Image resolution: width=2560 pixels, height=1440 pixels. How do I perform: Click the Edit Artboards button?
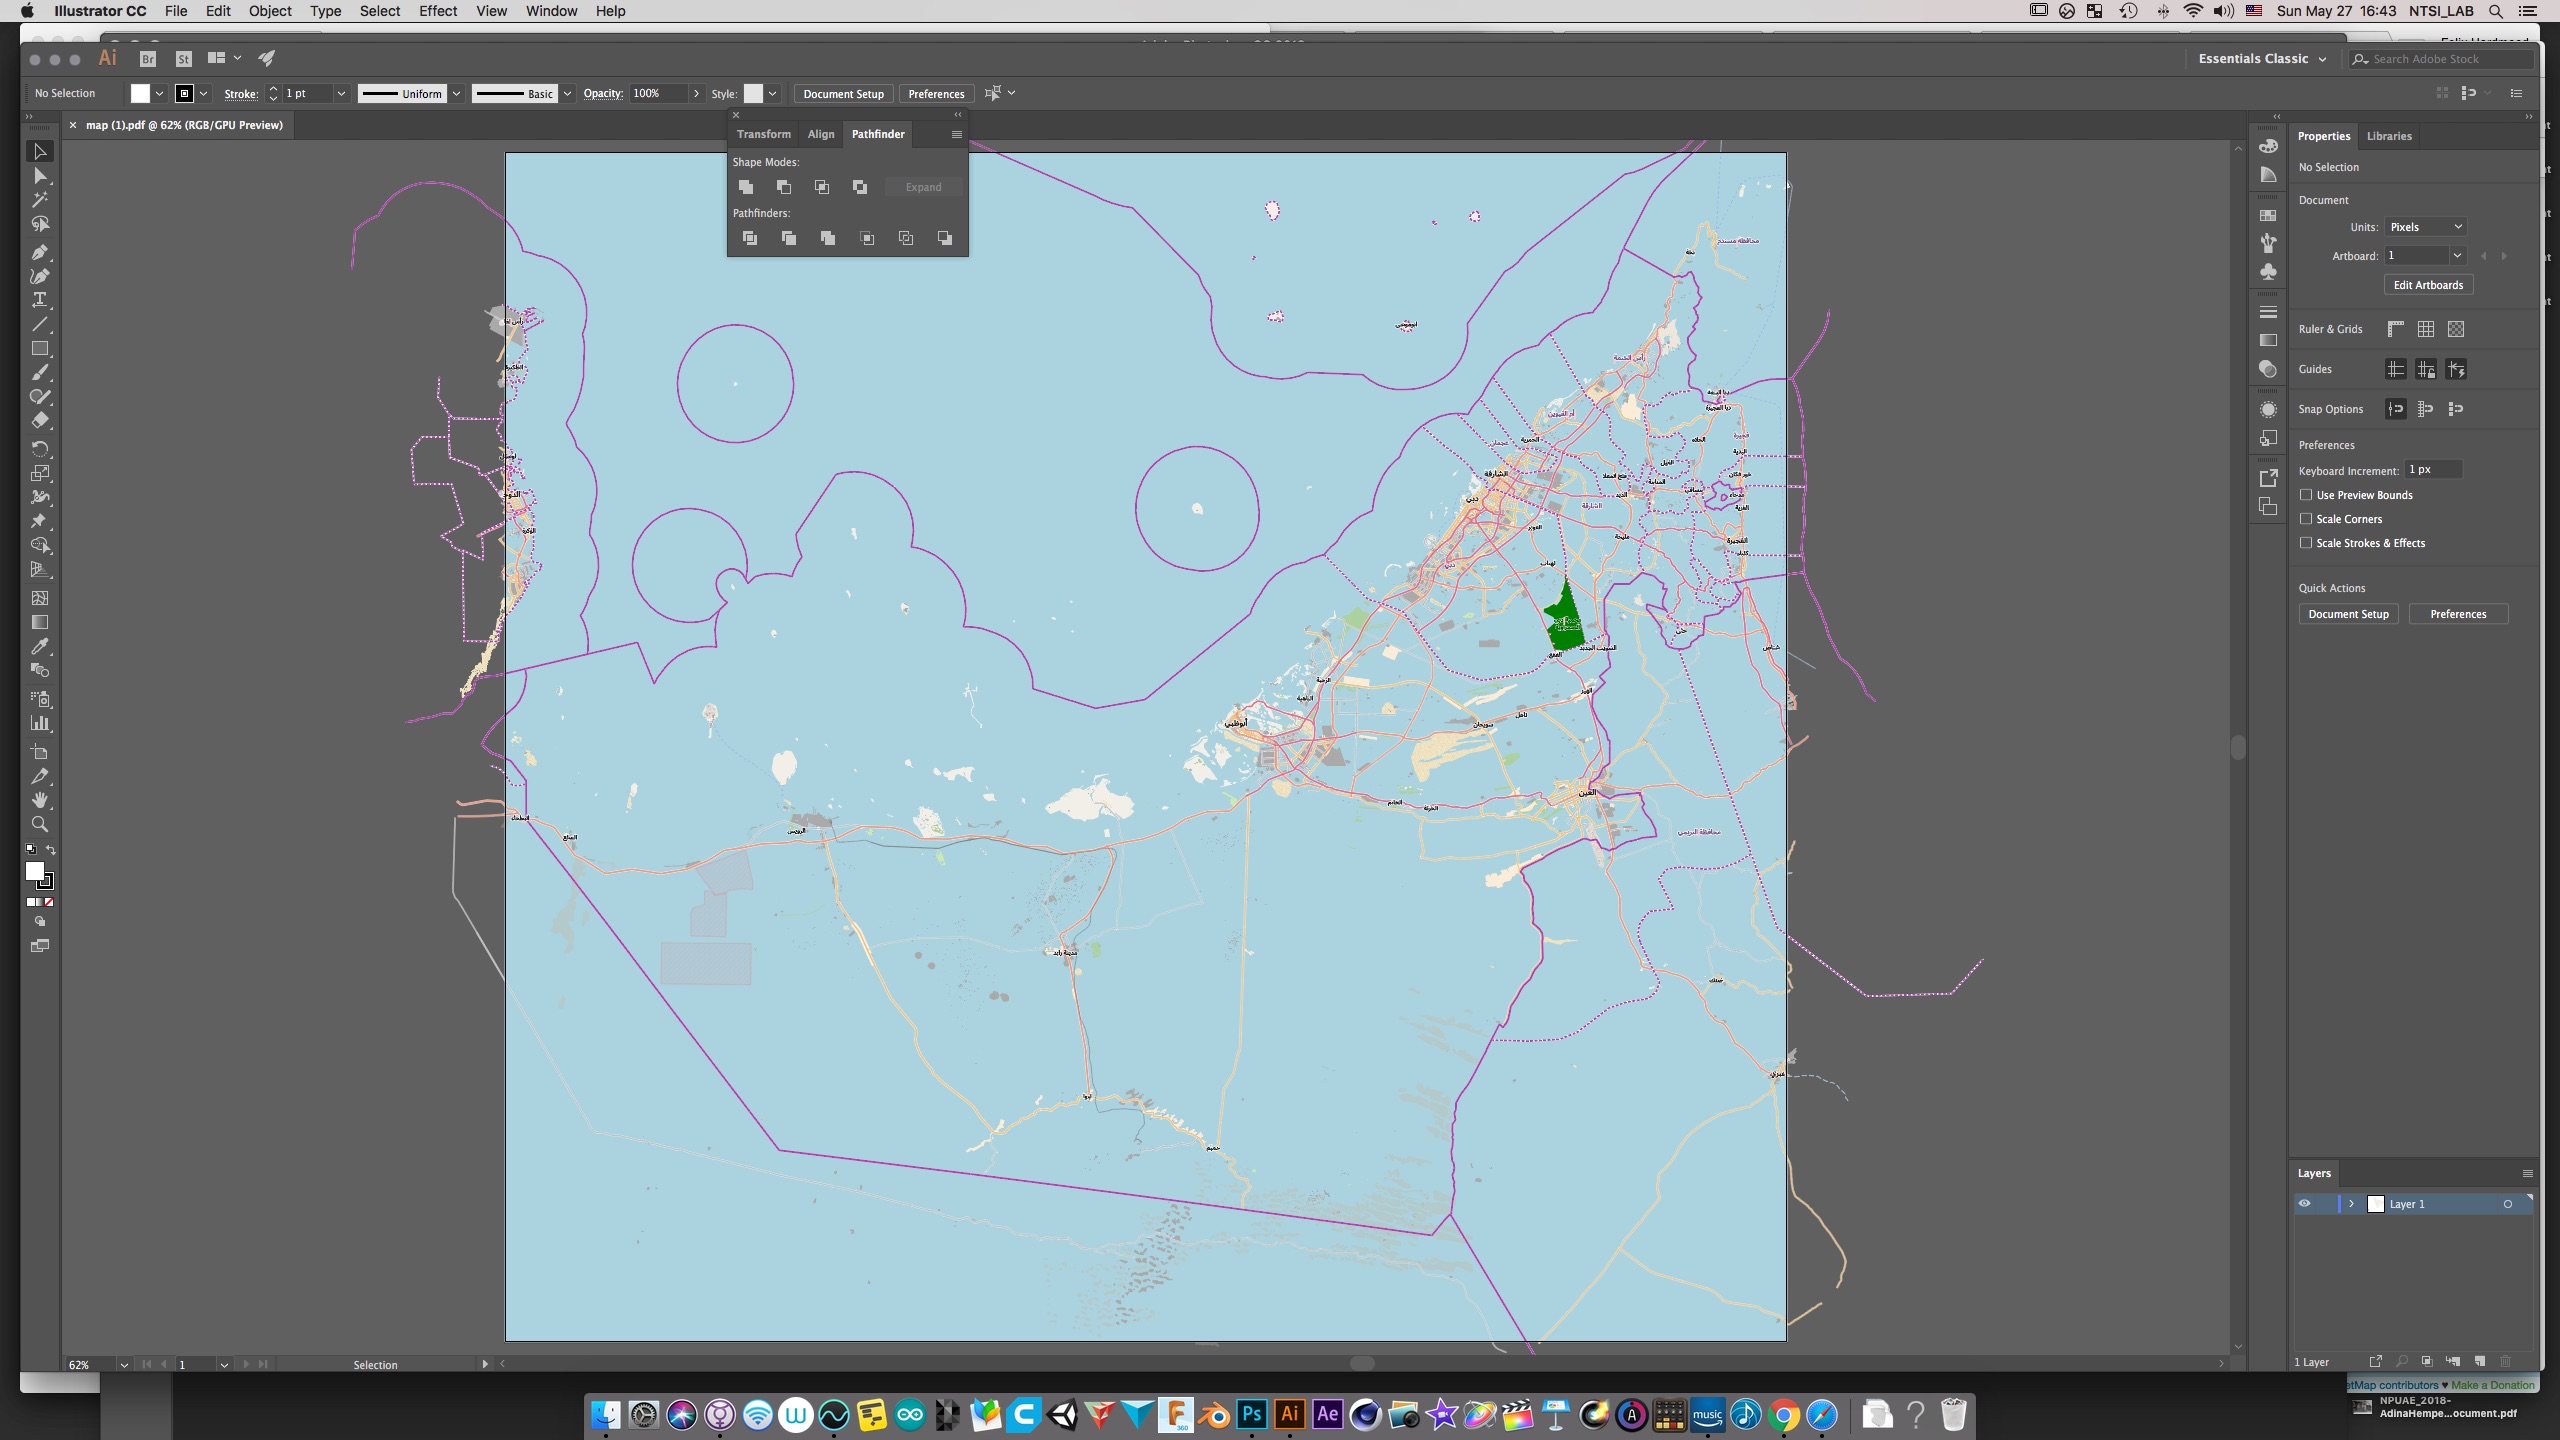point(2427,285)
